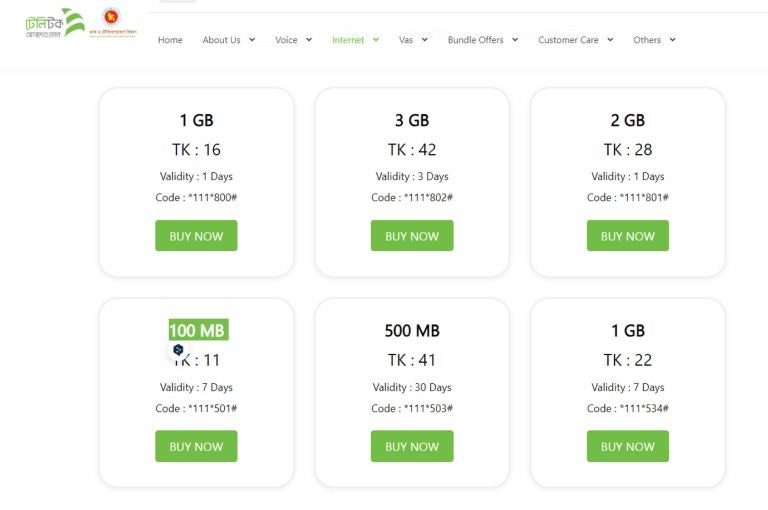Click the highlighted 100 MB heading
Viewport: 768px width, 510px height.
coord(198,330)
